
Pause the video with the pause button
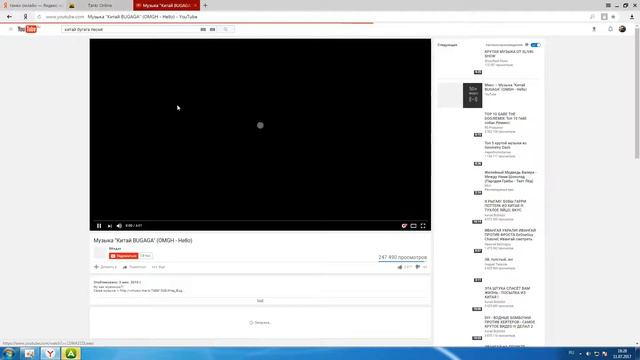(x=99, y=226)
